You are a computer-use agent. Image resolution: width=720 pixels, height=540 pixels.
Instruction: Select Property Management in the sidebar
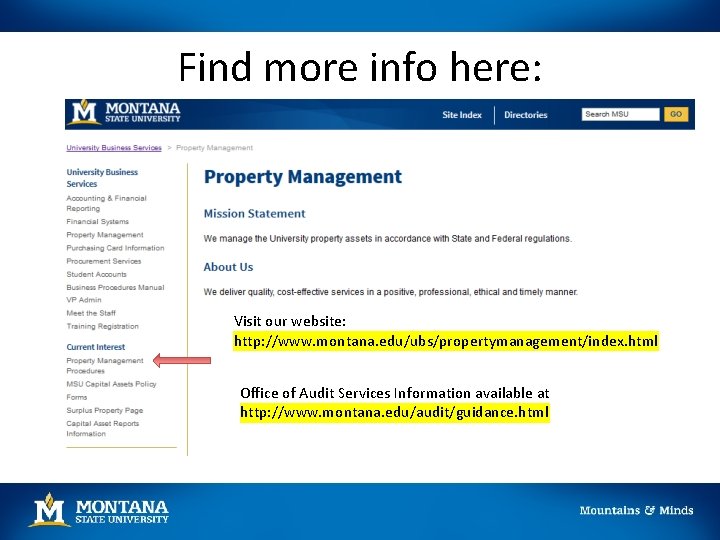click(105, 235)
